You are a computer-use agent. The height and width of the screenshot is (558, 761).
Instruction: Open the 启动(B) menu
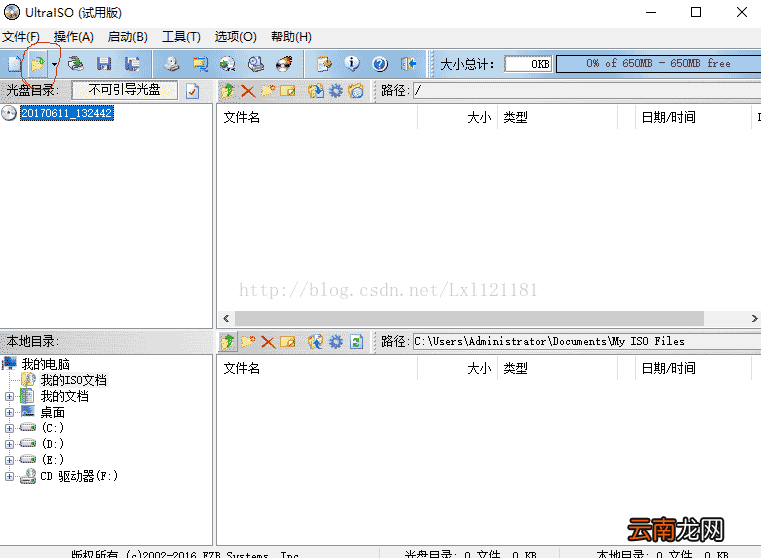(x=127, y=37)
